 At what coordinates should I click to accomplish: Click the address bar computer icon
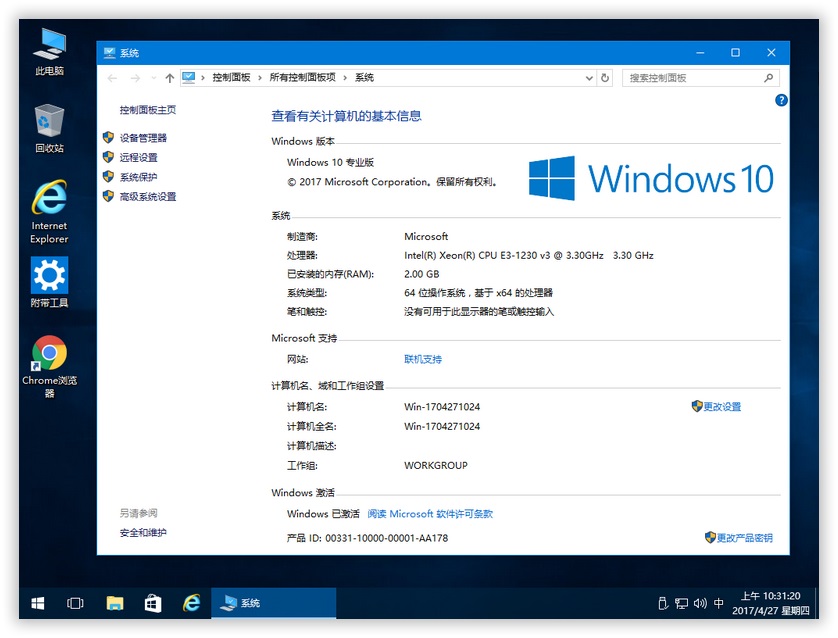pos(189,78)
